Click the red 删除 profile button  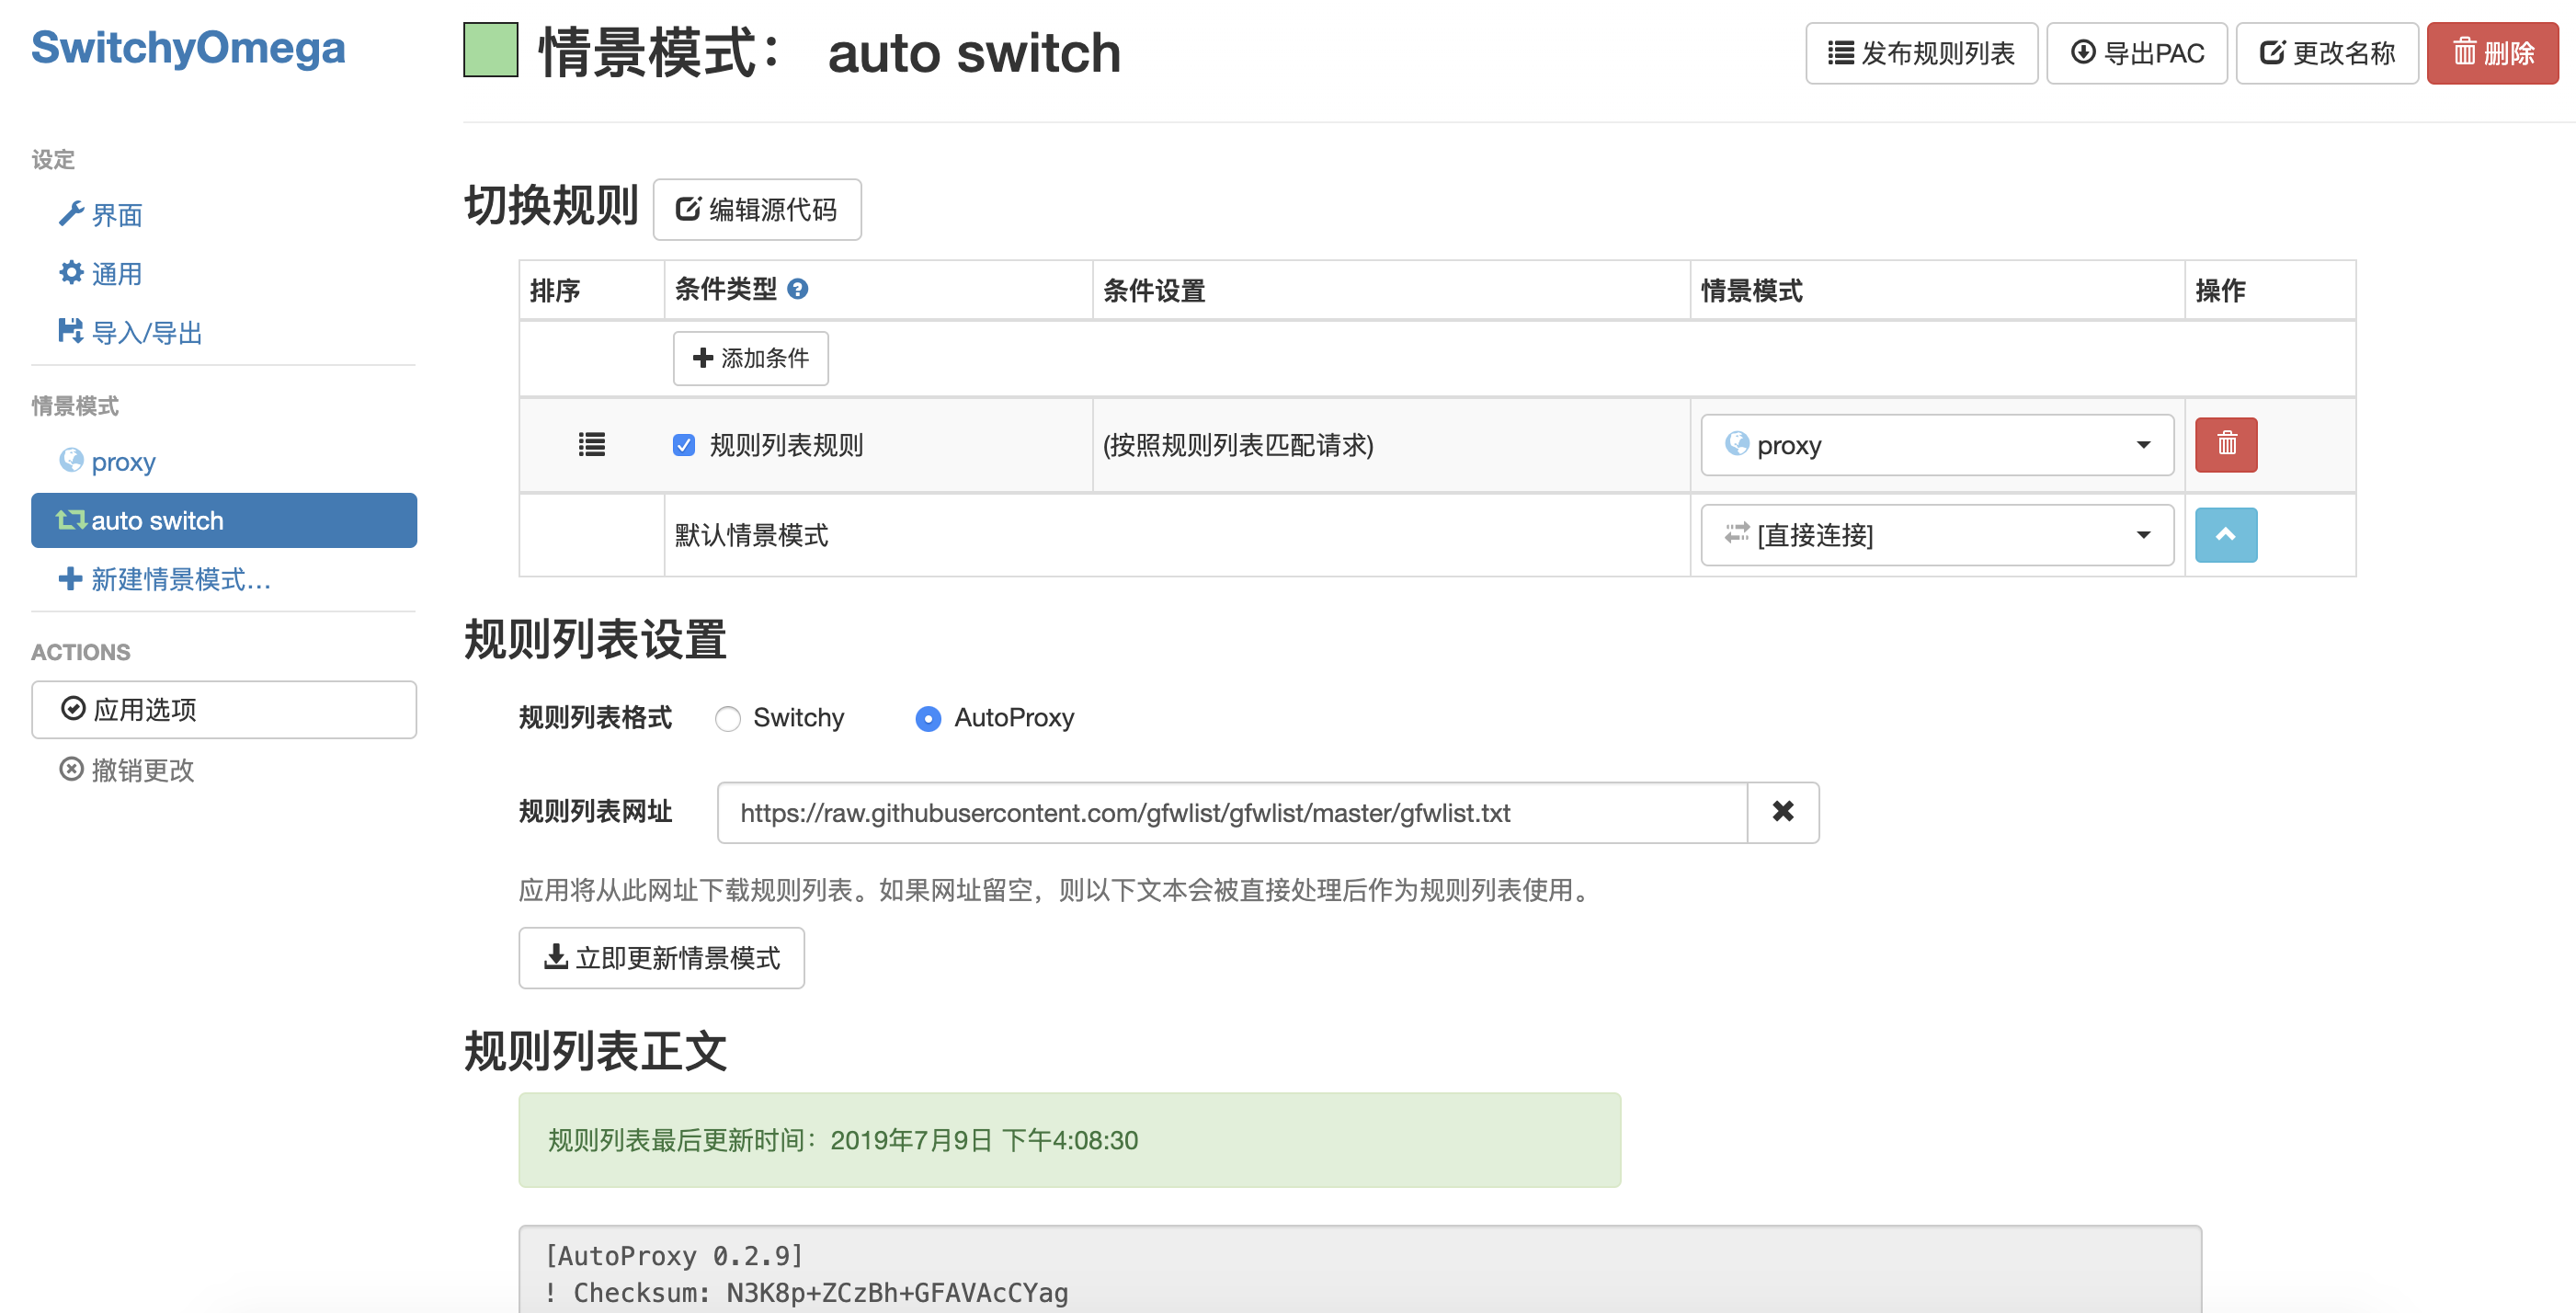(x=2491, y=53)
